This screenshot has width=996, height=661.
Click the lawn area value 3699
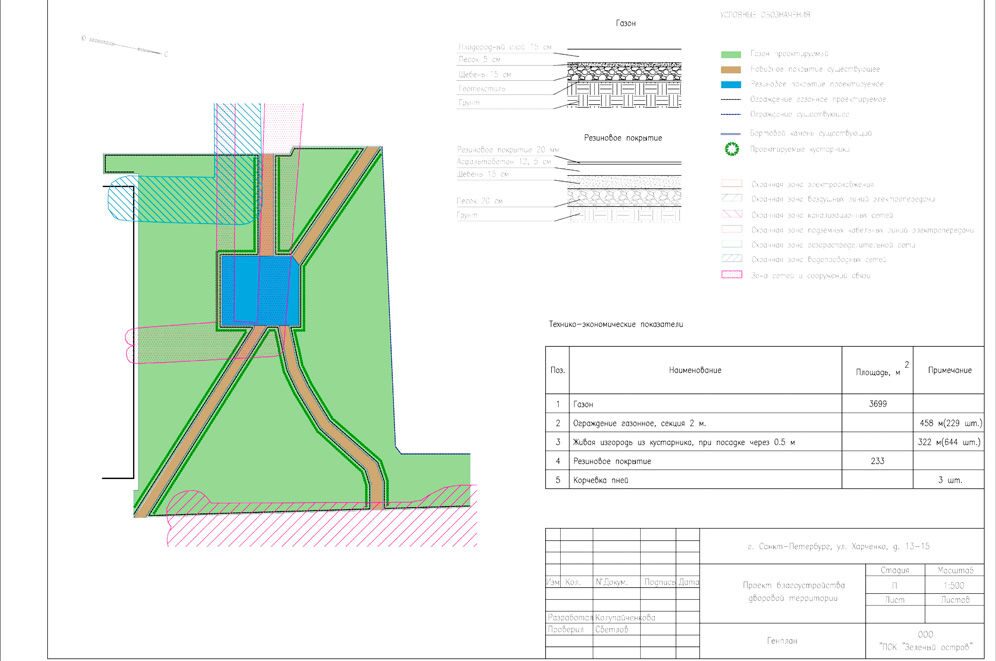[x=880, y=403]
